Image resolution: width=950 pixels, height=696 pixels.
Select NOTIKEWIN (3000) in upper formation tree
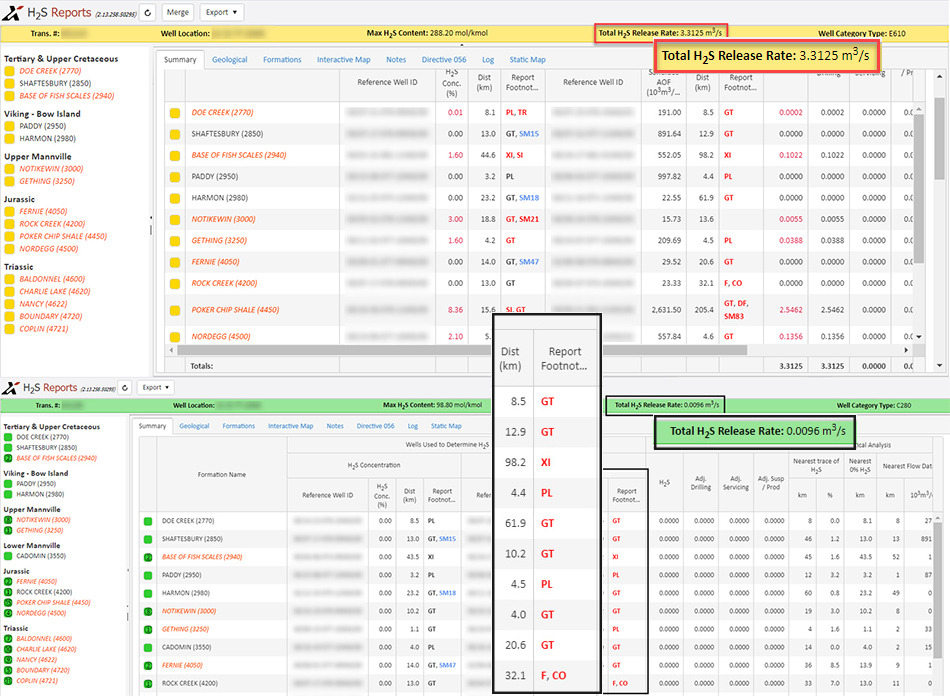point(51,169)
